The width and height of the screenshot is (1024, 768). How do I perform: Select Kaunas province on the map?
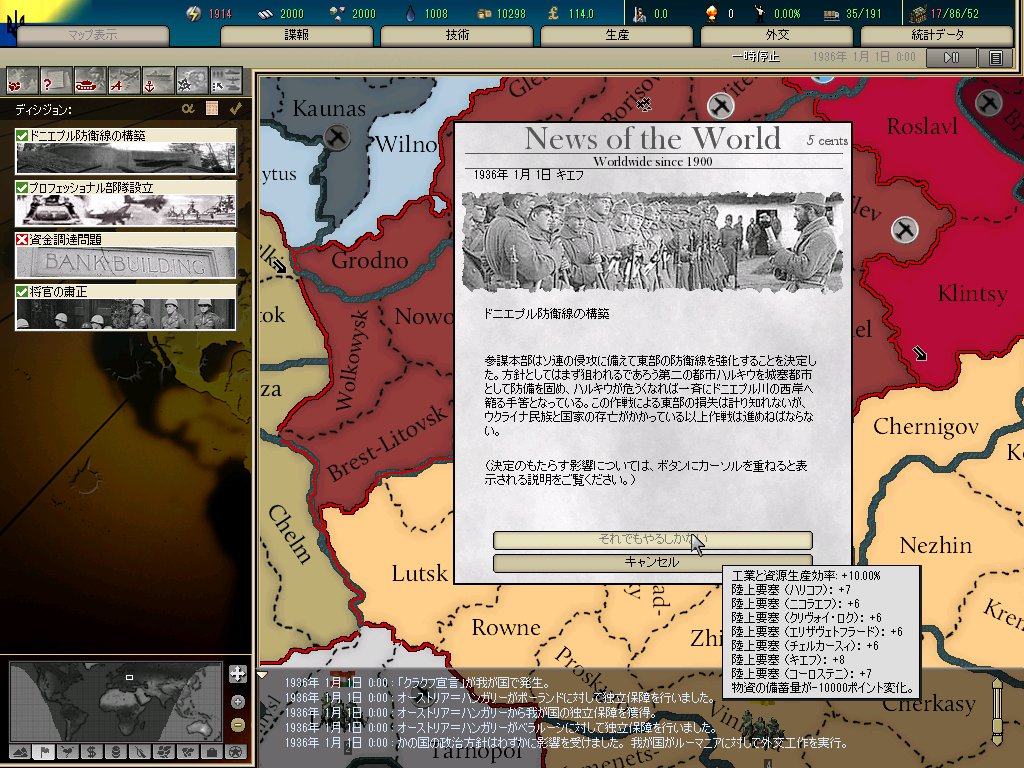click(329, 108)
